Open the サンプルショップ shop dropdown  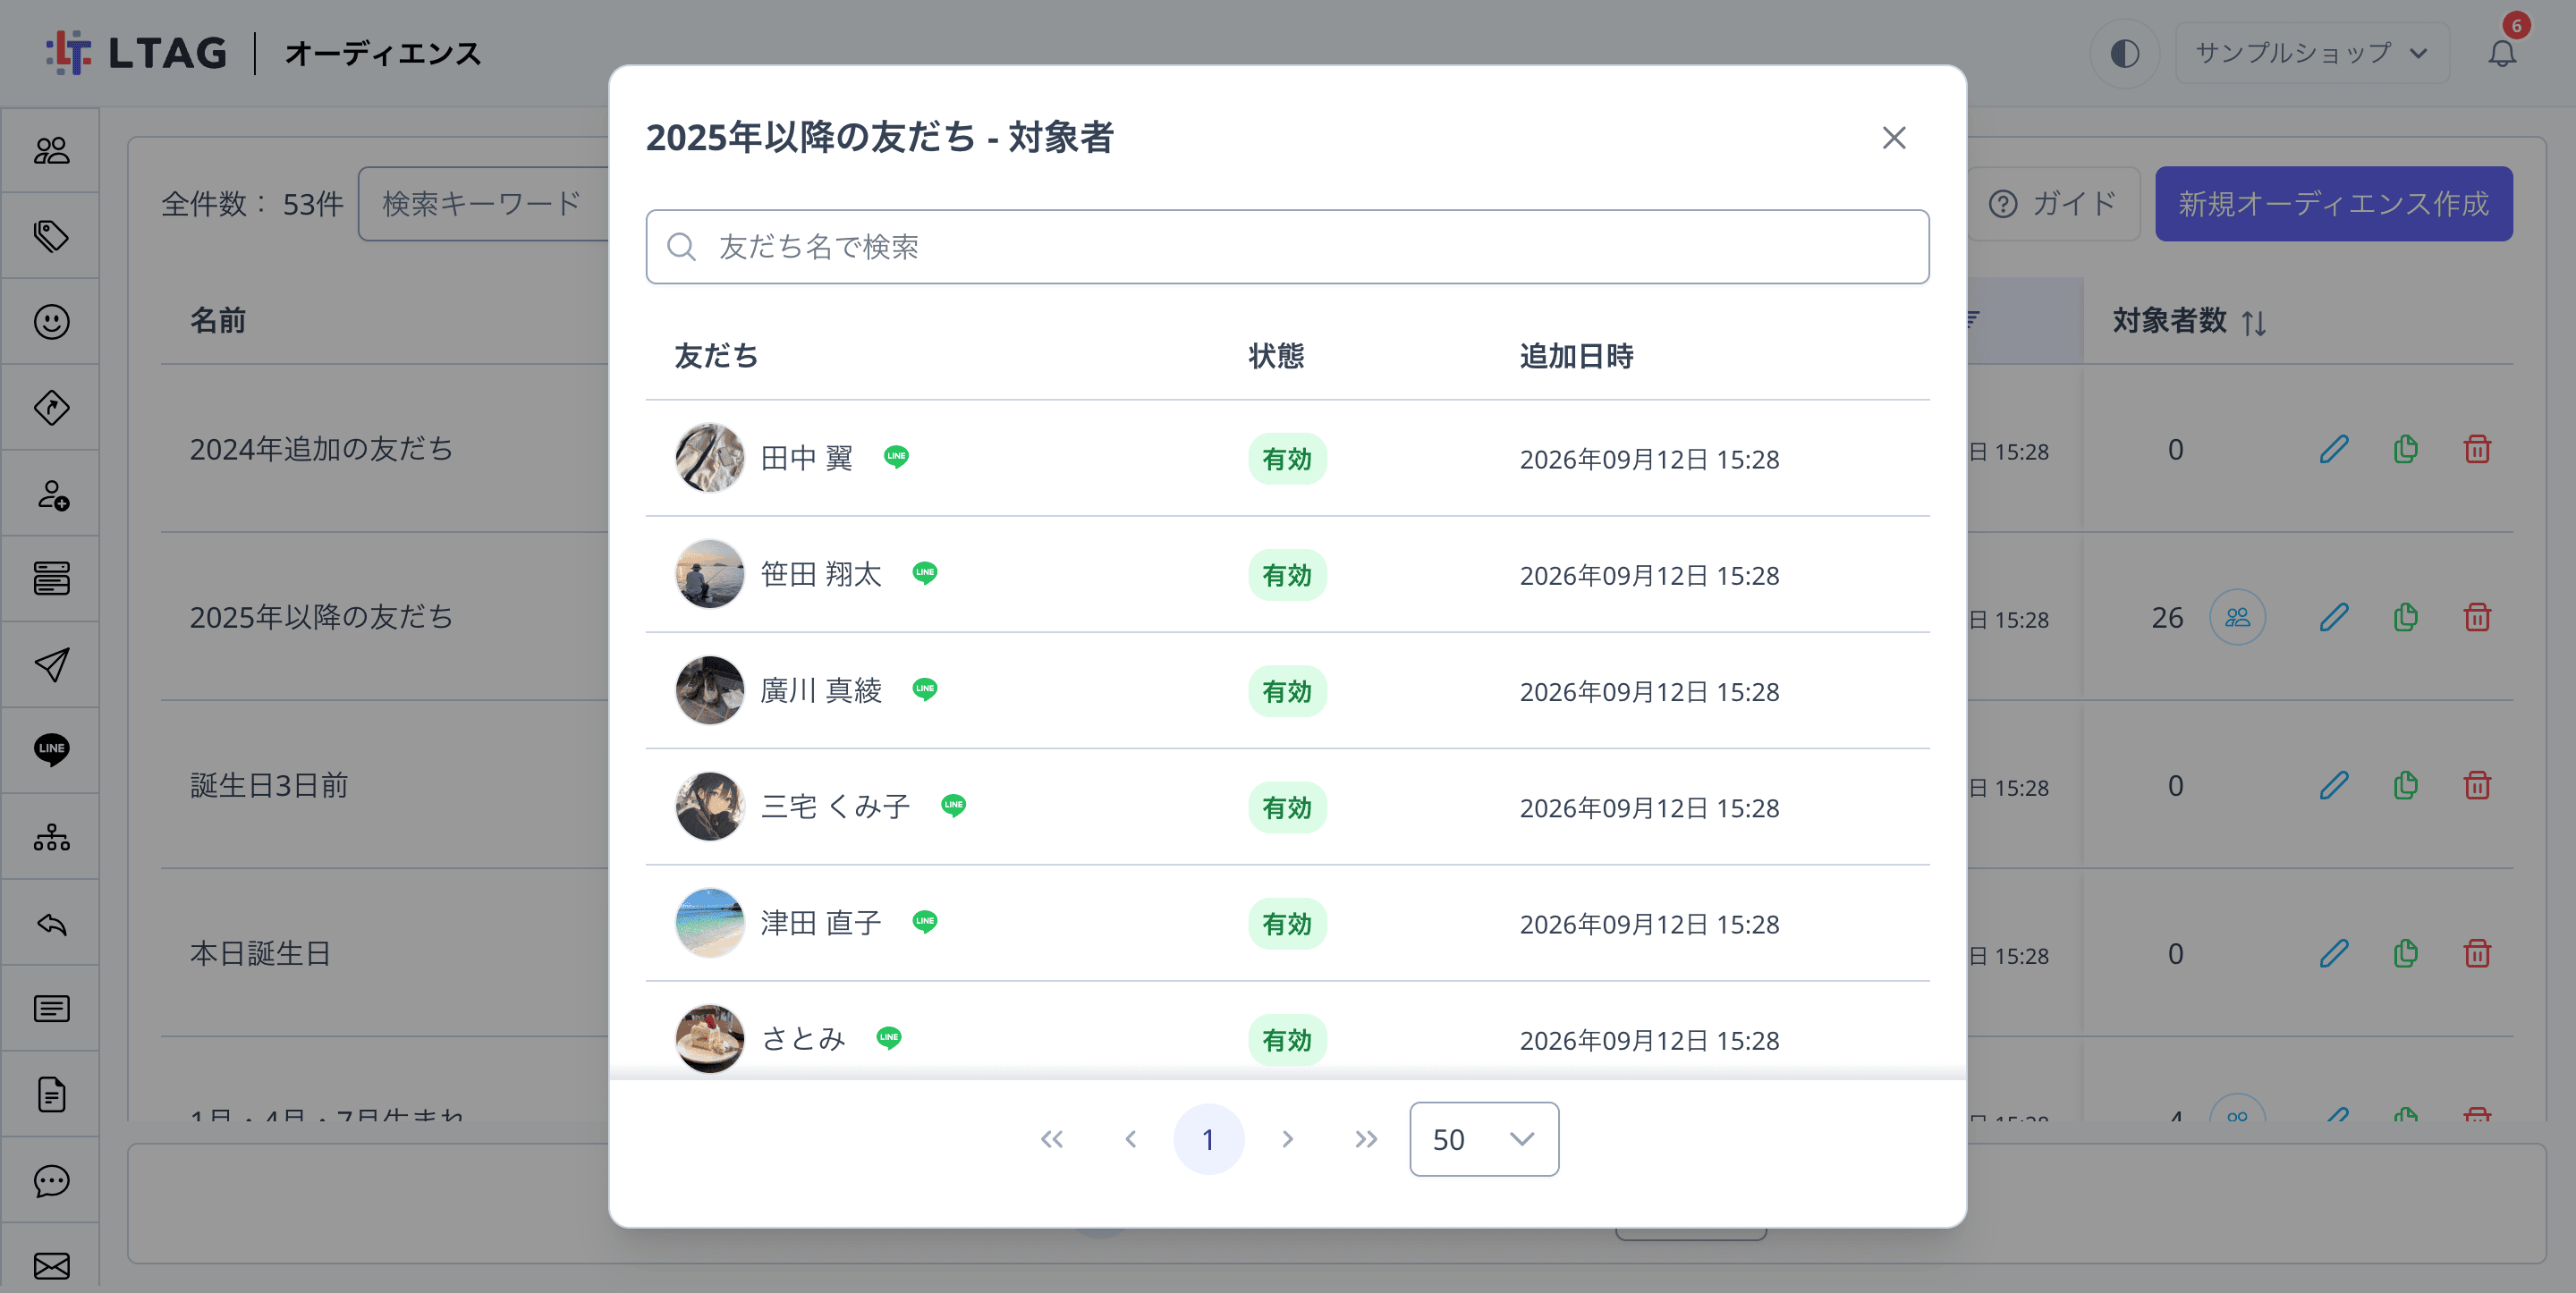tap(2312, 53)
